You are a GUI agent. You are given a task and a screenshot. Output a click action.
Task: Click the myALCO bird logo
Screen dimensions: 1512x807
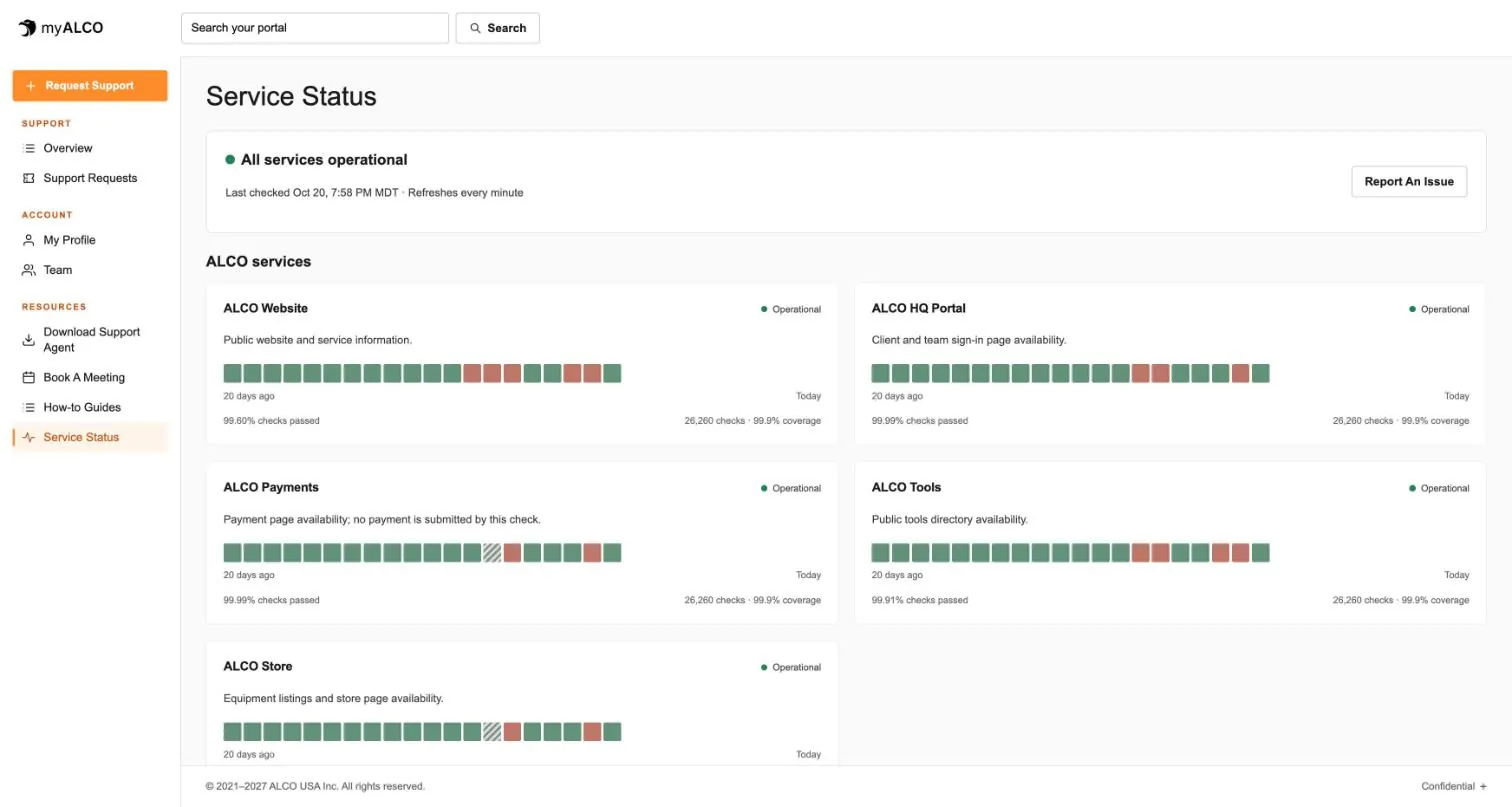pos(27,28)
